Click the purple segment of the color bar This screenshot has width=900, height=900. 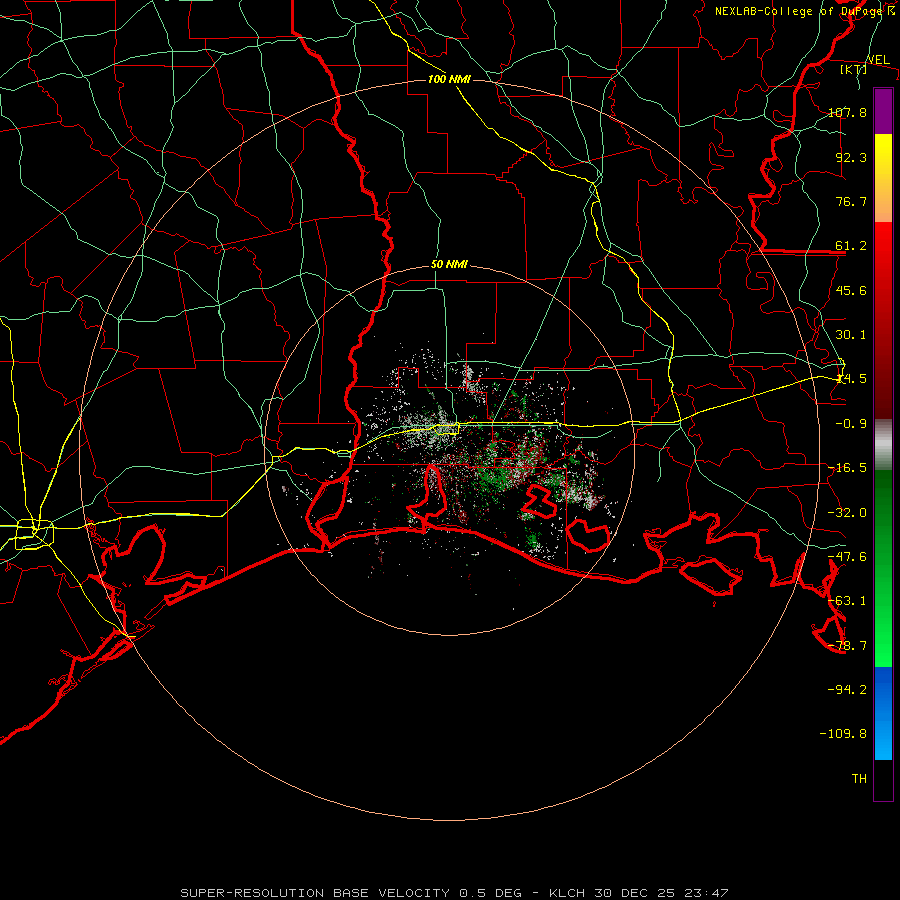pyautogui.click(x=883, y=111)
